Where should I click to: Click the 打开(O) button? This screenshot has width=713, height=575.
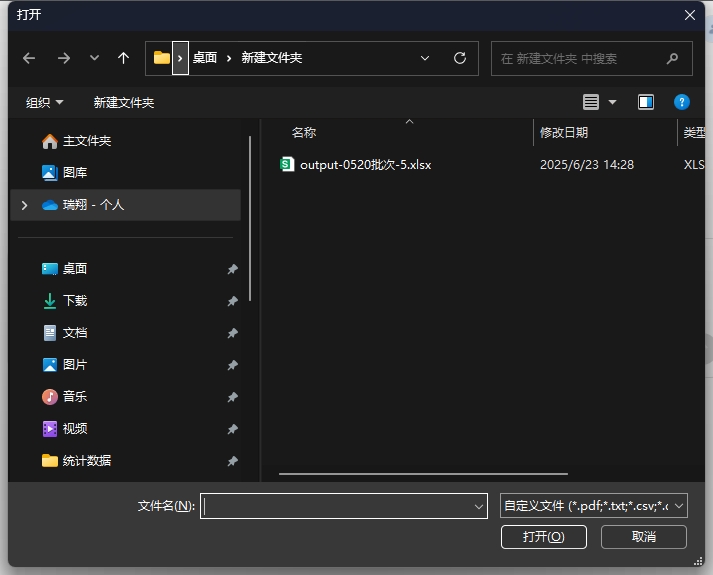point(543,537)
